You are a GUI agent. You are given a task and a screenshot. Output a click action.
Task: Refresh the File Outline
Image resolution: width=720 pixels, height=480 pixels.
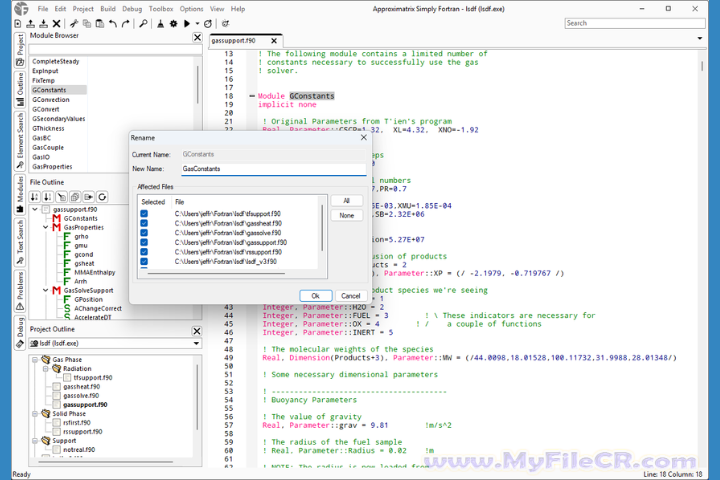[x=102, y=197]
